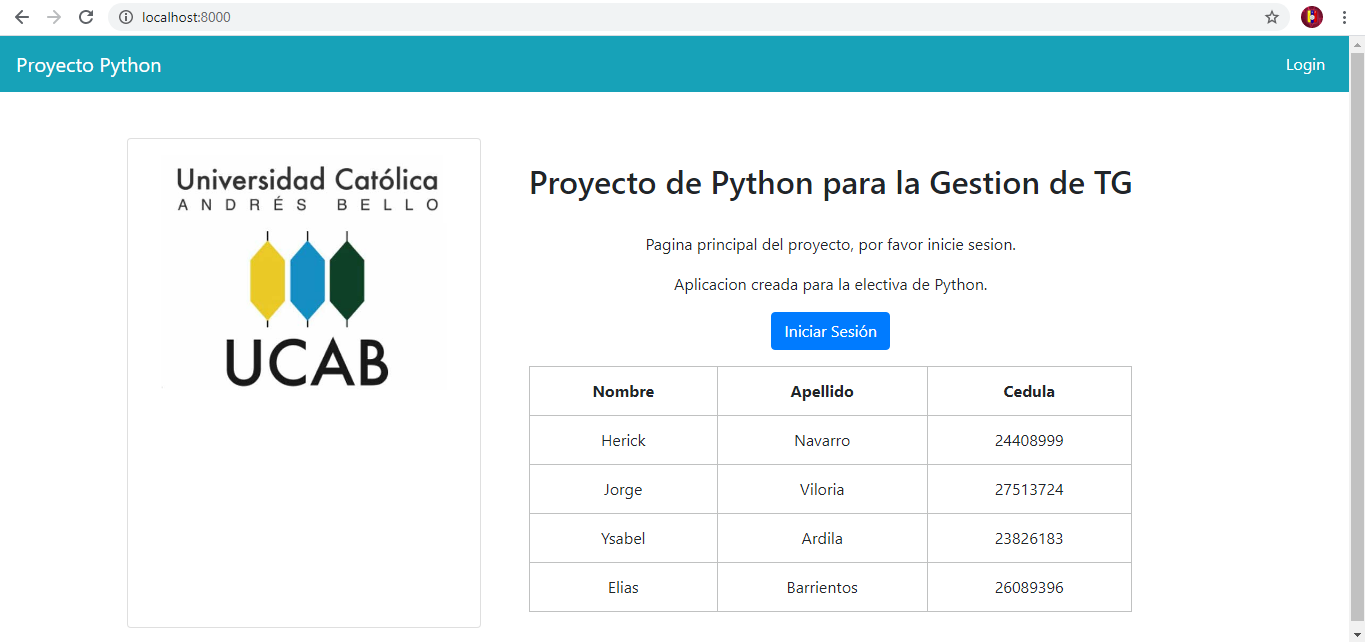Bookmark this page with the star icon
1365x642 pixels.
point(1272,17)
